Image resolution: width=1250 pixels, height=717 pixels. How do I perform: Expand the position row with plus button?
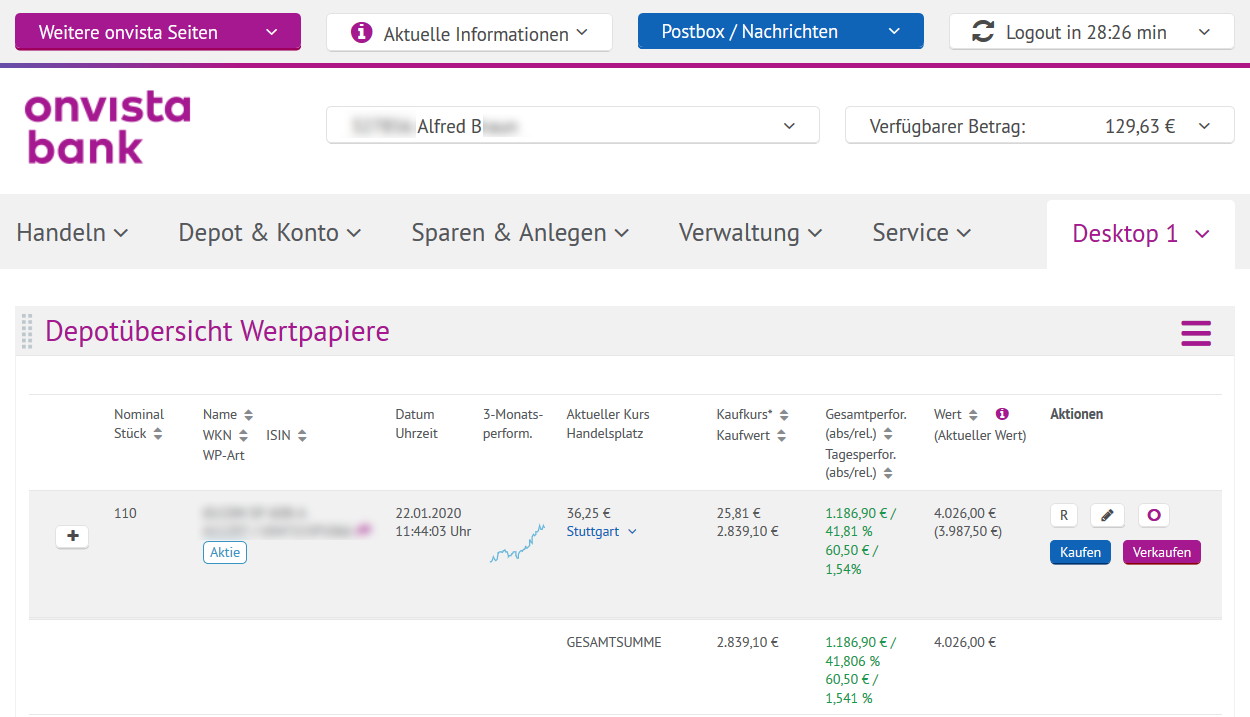coord(72,536)
